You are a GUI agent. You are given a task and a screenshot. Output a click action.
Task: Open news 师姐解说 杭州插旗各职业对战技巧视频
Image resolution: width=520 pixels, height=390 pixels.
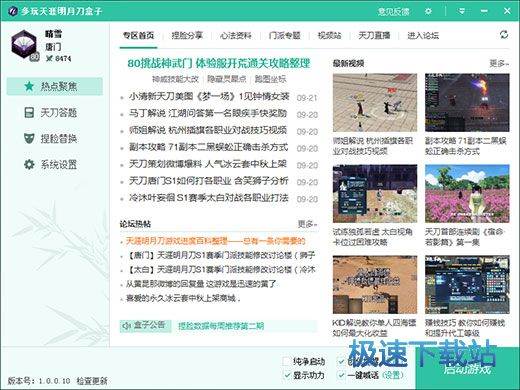tap(208, 130)
